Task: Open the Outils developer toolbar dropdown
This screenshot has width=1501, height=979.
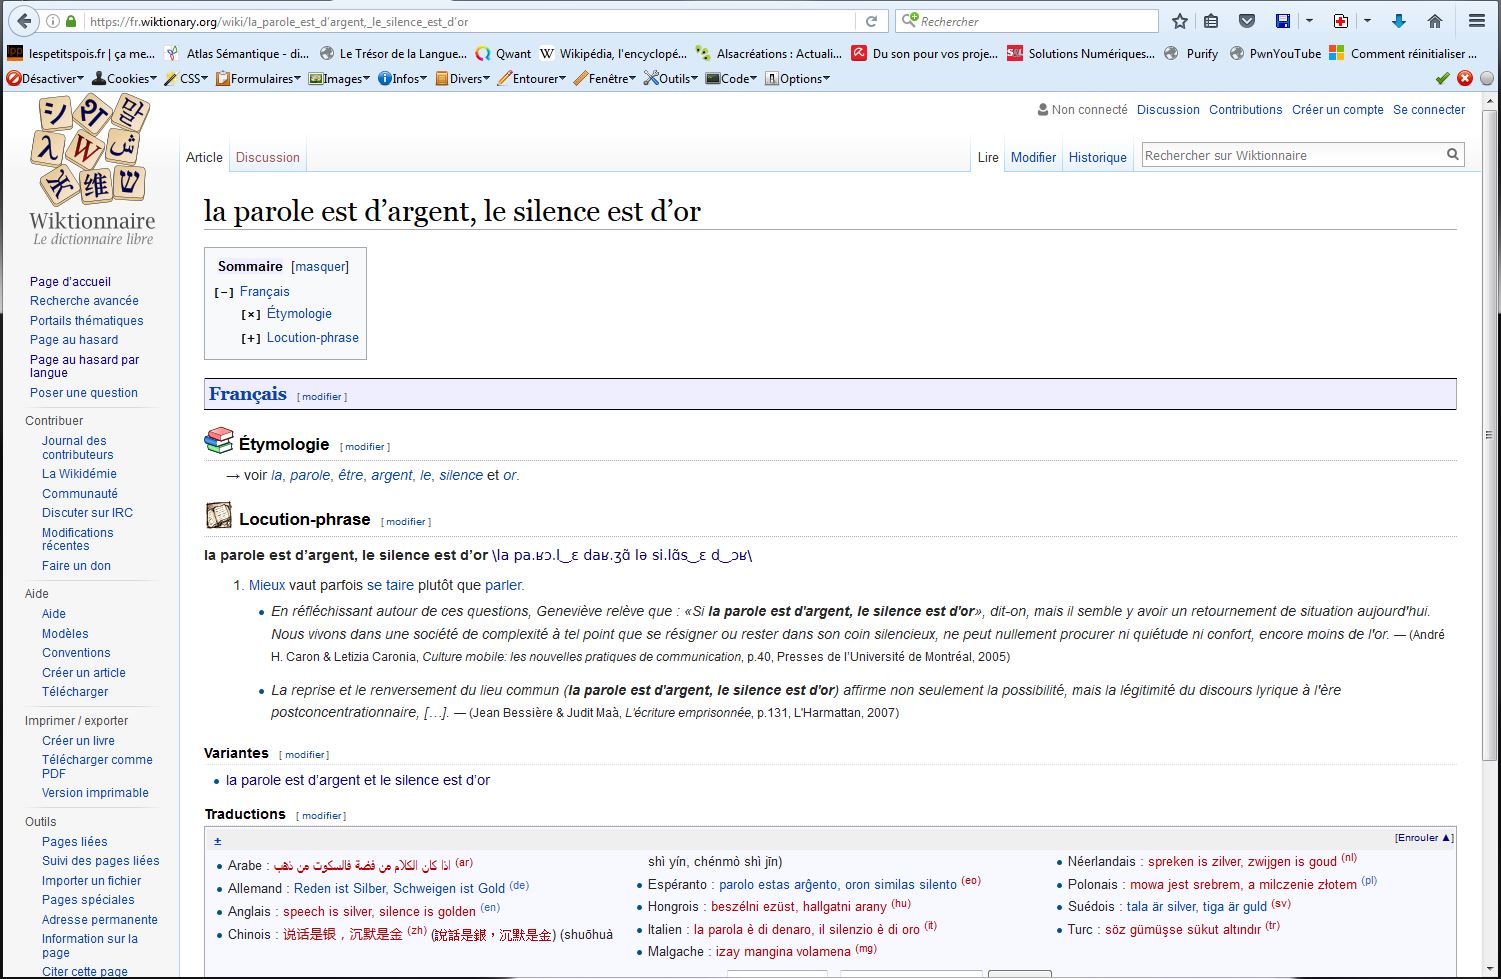Action: tap(671, 78)
